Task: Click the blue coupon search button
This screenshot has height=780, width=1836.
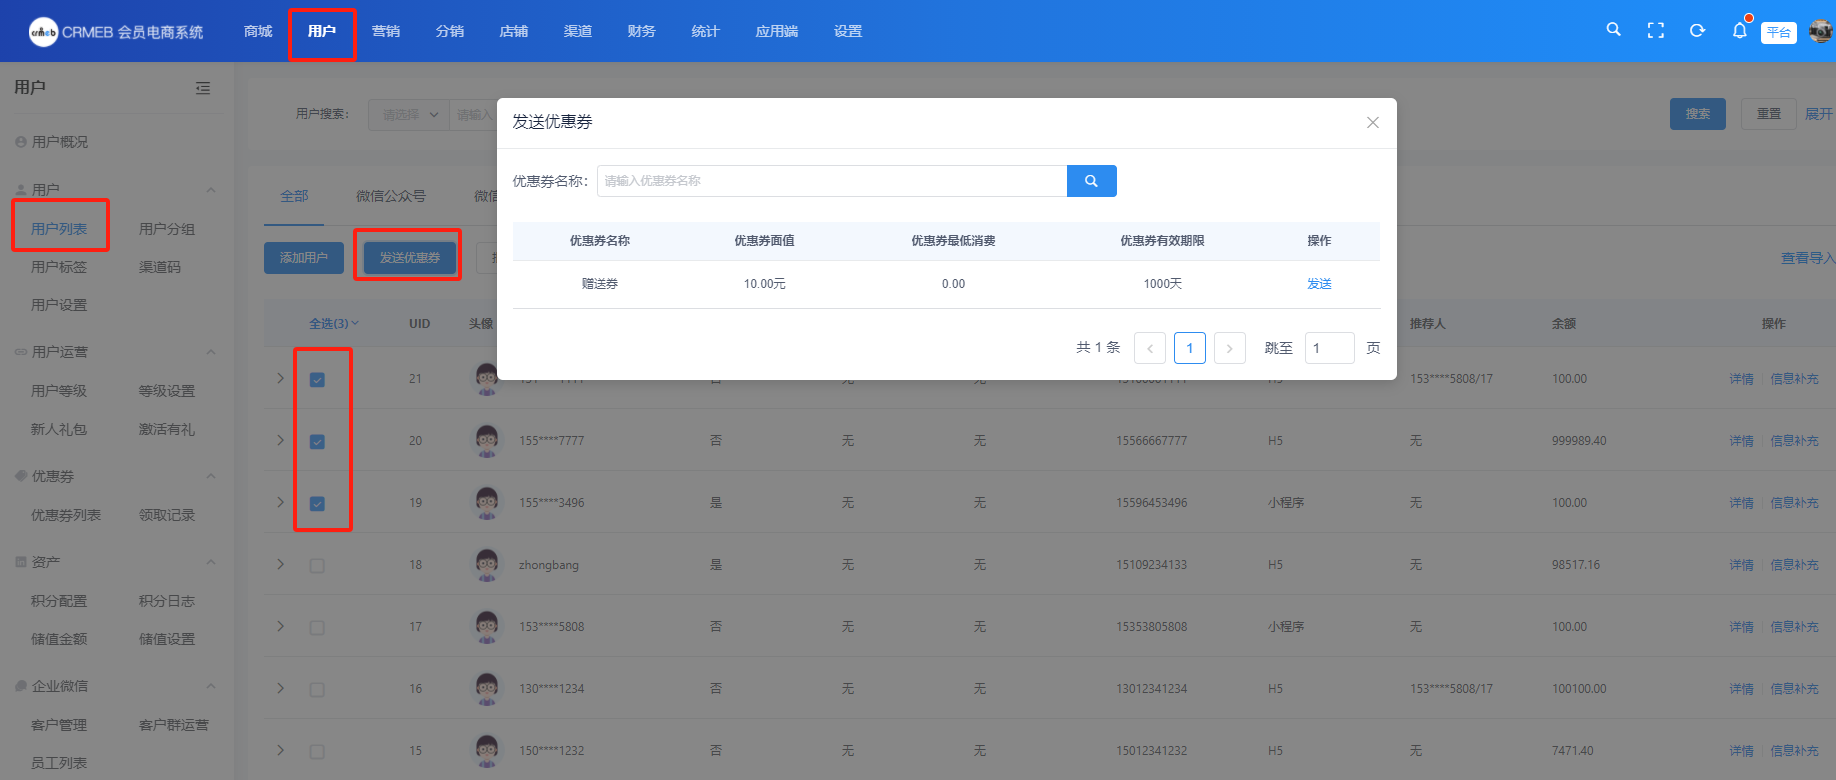Action: (x=1091, y=181)
